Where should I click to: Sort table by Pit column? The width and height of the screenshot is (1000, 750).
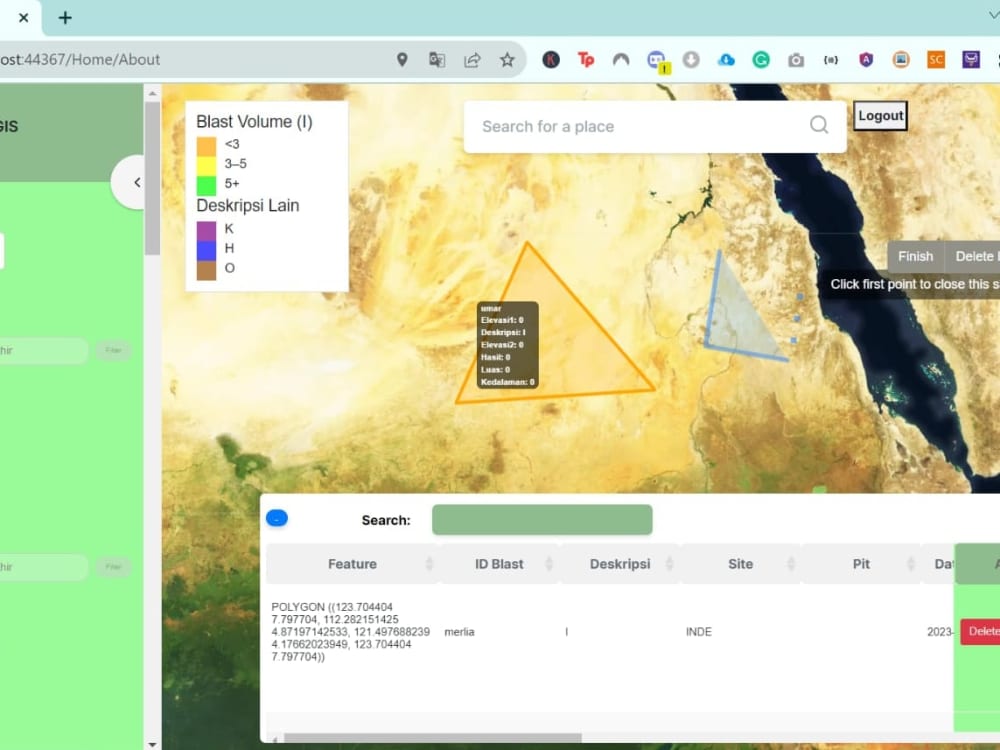click(861, 564)
